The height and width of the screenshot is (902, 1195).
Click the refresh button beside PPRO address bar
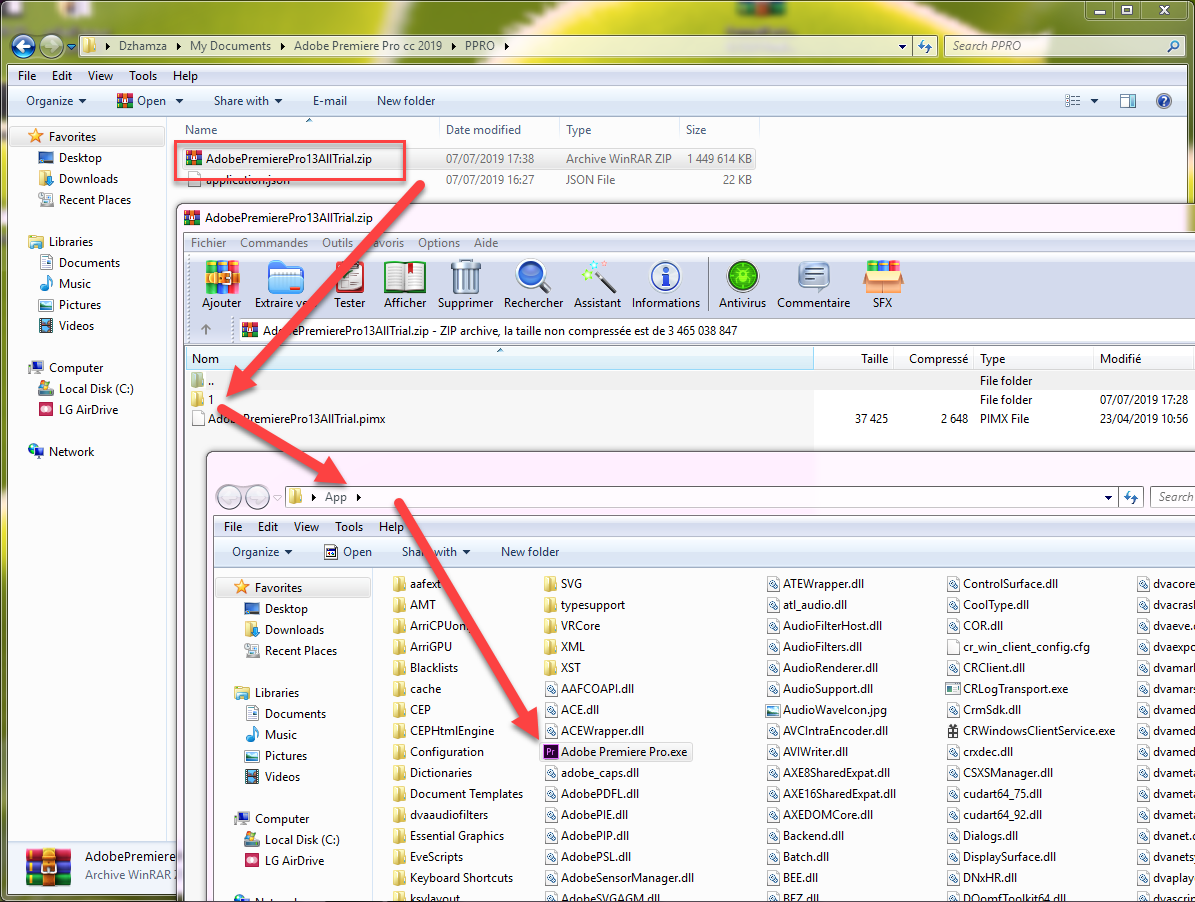925,46
